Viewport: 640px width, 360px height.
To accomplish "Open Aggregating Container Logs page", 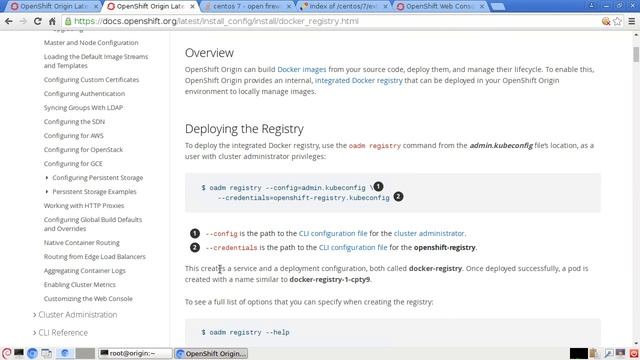I will 84,271.
